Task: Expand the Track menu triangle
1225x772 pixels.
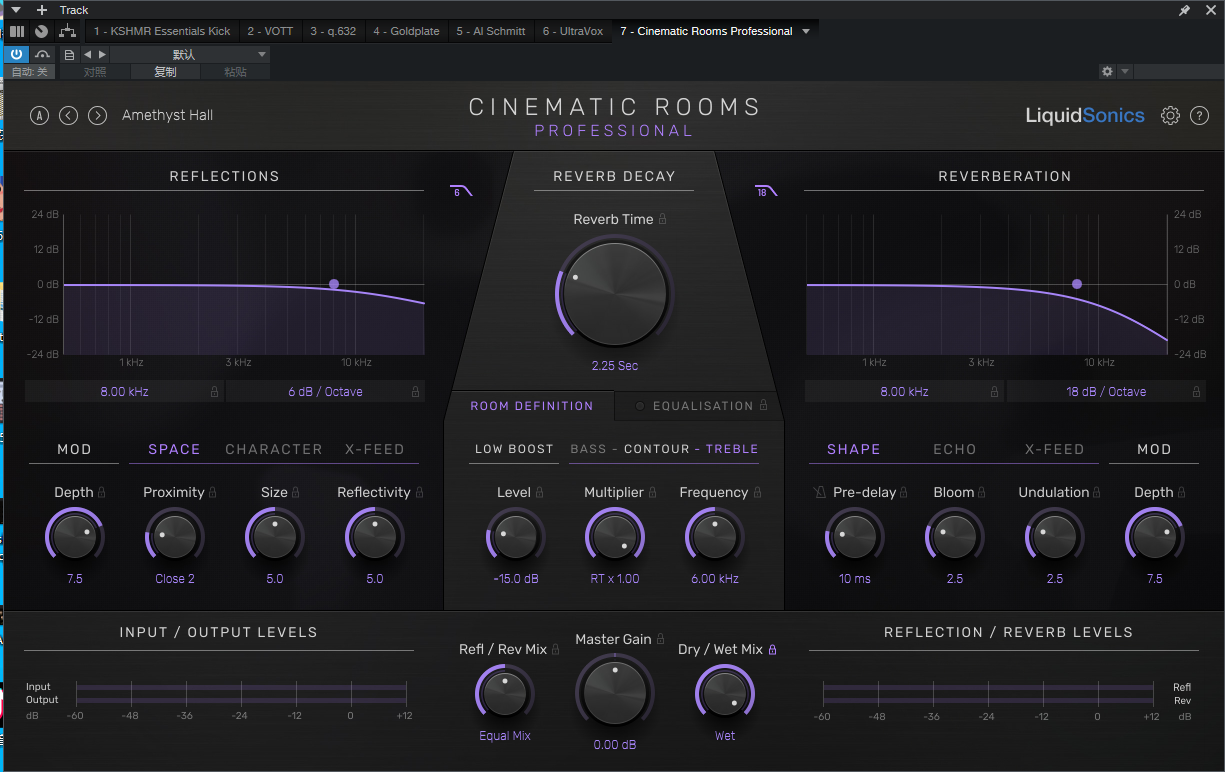Action: tap(14, 10)
